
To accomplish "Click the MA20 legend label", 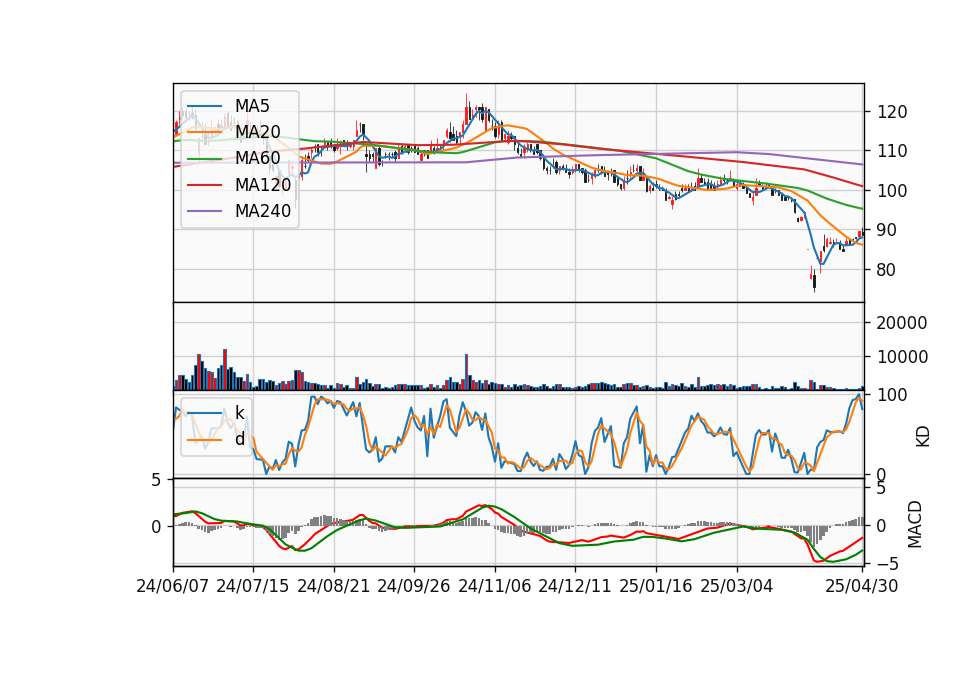I will pos(257,132).
